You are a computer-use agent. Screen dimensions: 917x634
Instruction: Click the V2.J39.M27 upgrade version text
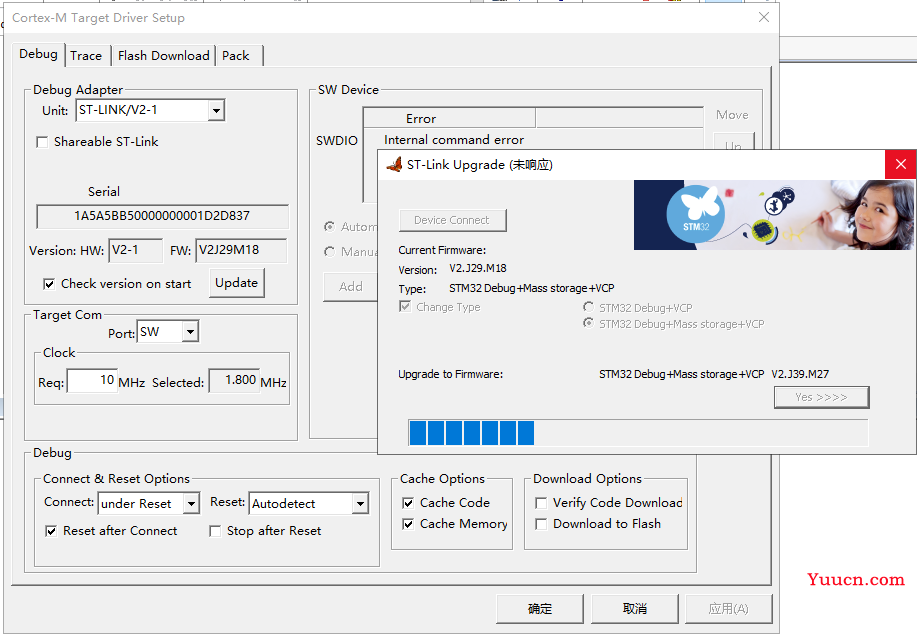coord(800,374)
